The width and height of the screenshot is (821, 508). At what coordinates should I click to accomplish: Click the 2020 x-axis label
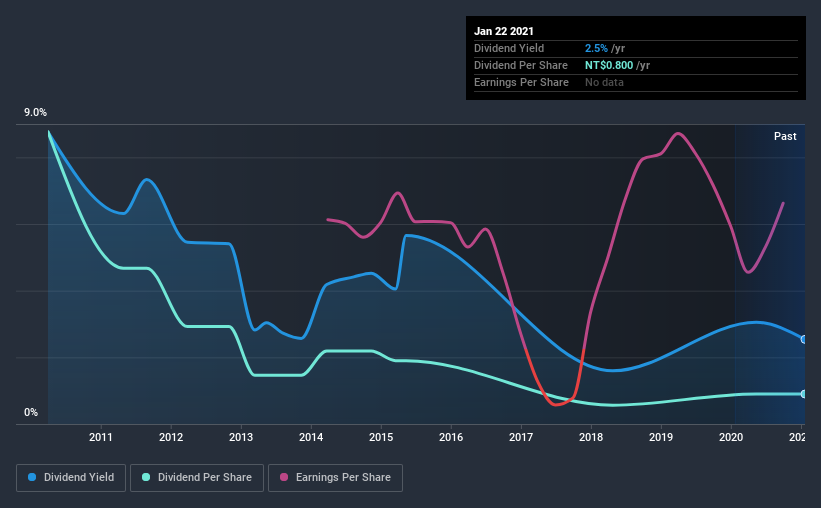[x=731, y=437]
